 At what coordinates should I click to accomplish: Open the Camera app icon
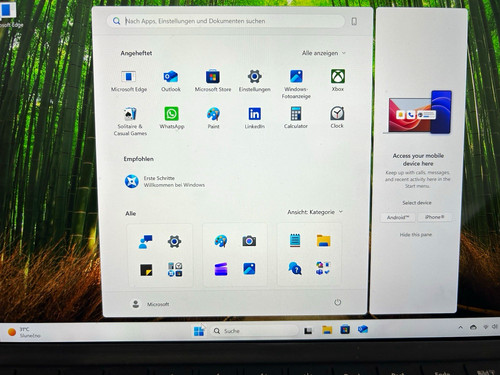pyautogui.click(x=249, y=241)
